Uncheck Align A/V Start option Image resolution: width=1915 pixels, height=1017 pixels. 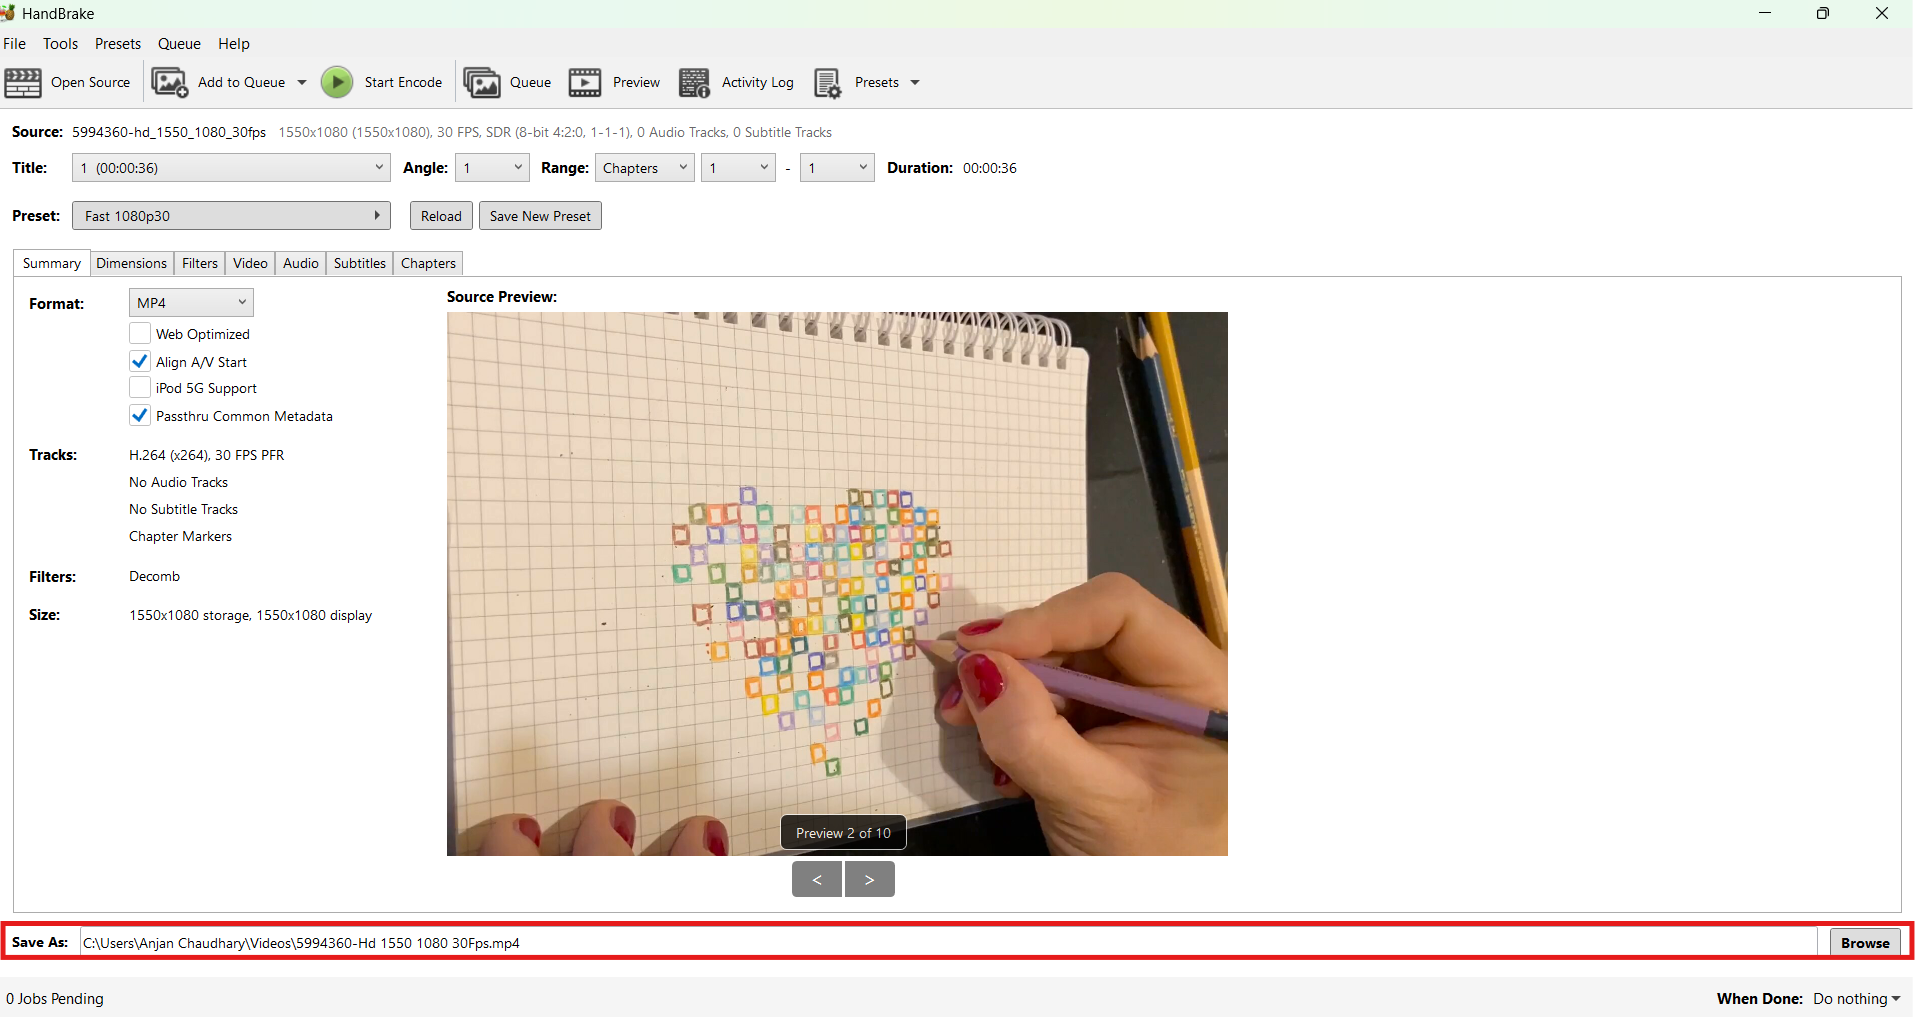pos(140,362)
